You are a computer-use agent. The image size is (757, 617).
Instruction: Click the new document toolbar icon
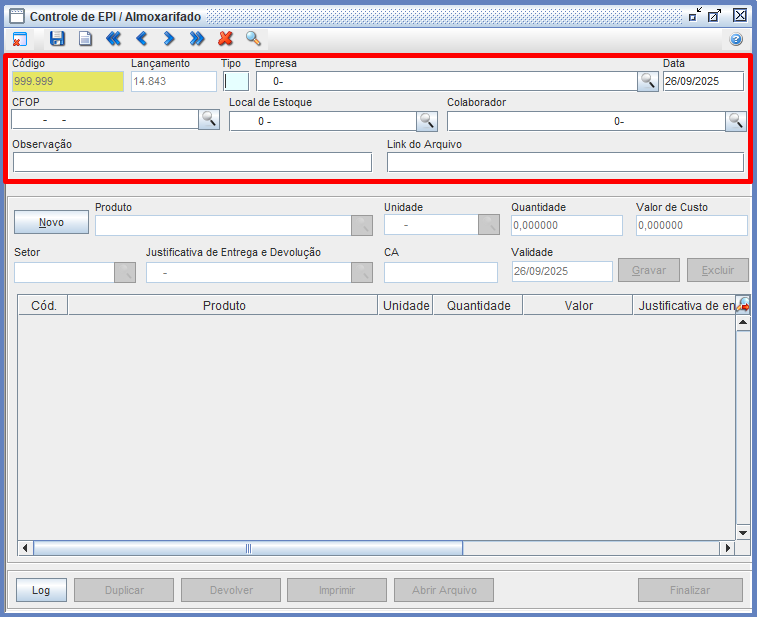pos(85,39)
